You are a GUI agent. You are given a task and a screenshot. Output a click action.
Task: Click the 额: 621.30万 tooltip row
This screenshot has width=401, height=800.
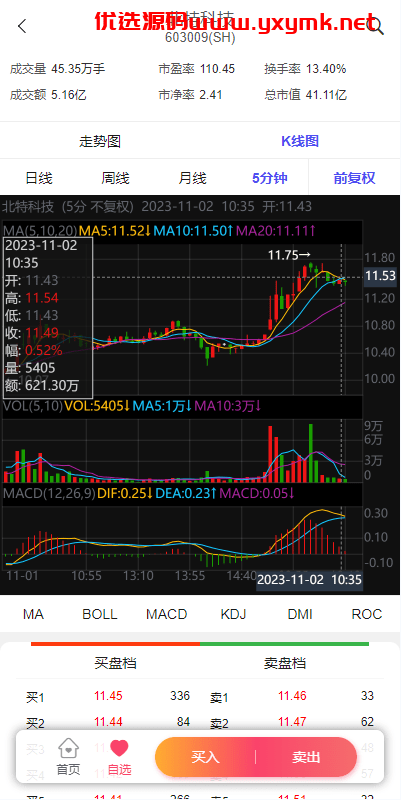click(x=42, y=385)
